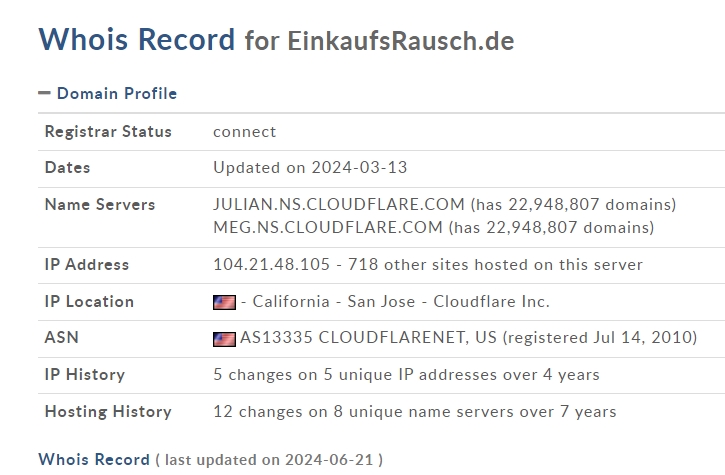This screenshot has height=475, width=725.
Task: Click the US flag in ASN row
Action: pyautogui.click(x=224, y=338)
